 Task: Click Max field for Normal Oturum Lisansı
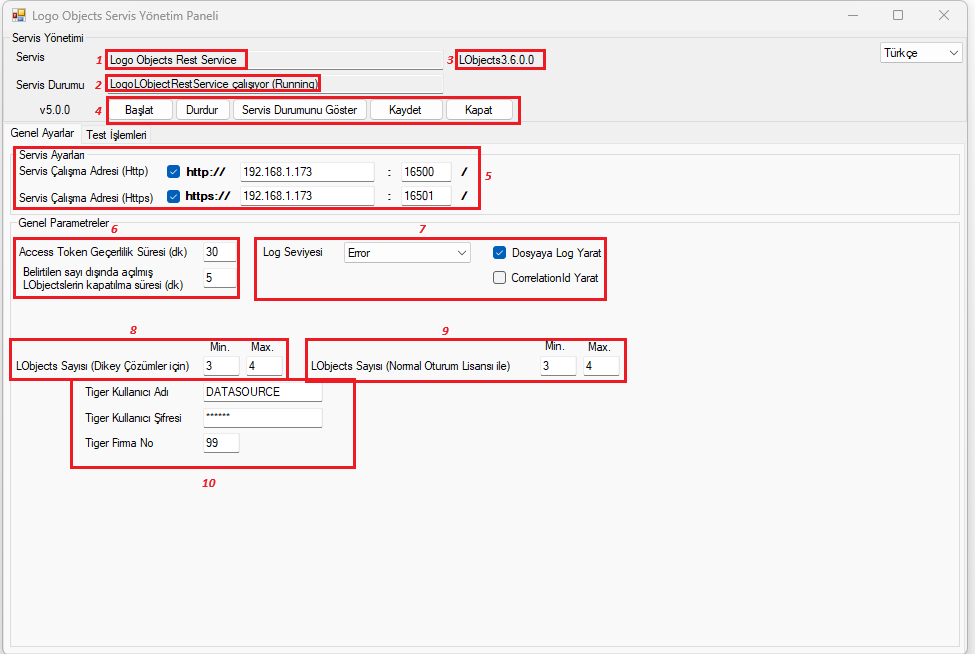601,366
